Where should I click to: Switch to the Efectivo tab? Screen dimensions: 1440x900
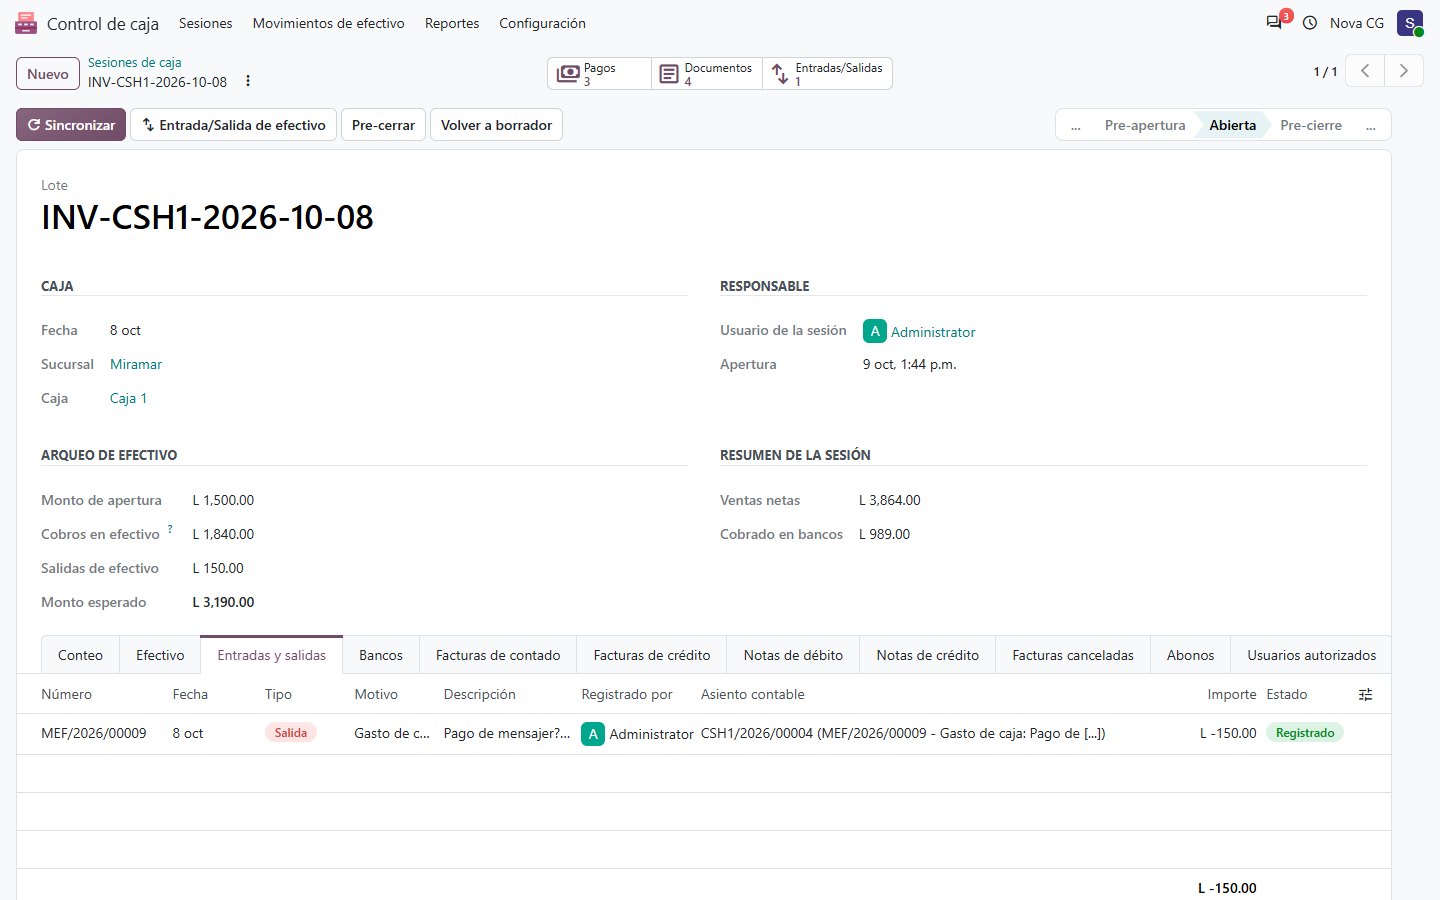point(160,655)
